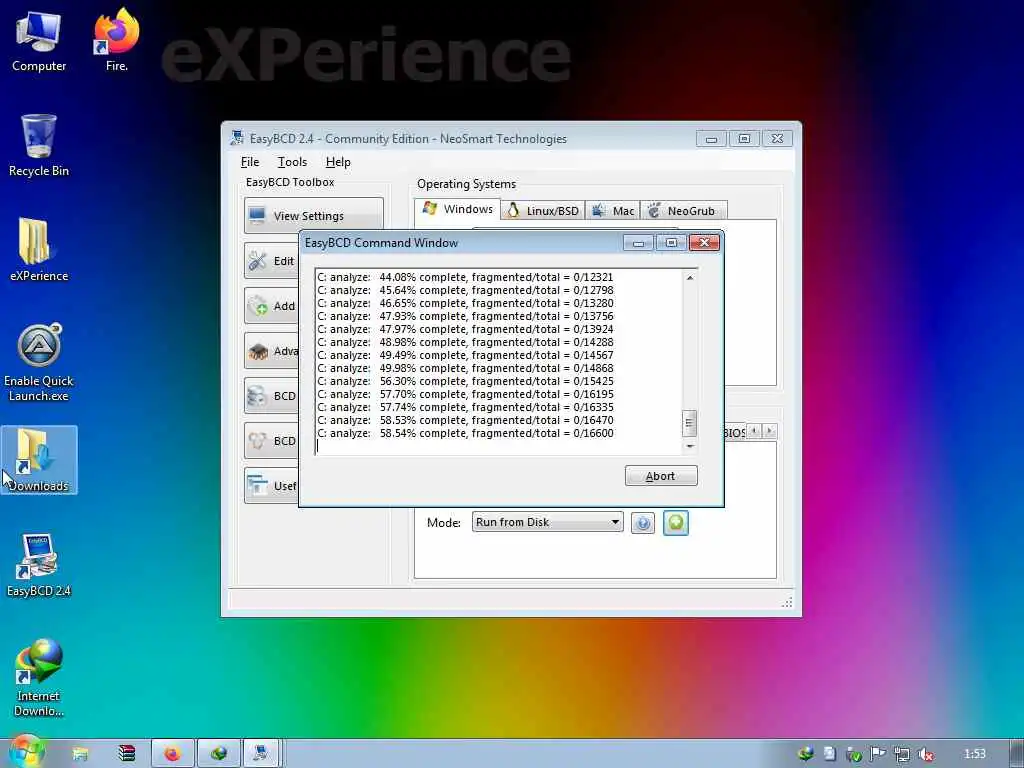The image size is (1024, 768).
Task: Switch to Firefox taskbar button
Action: [x=172, y=754]
